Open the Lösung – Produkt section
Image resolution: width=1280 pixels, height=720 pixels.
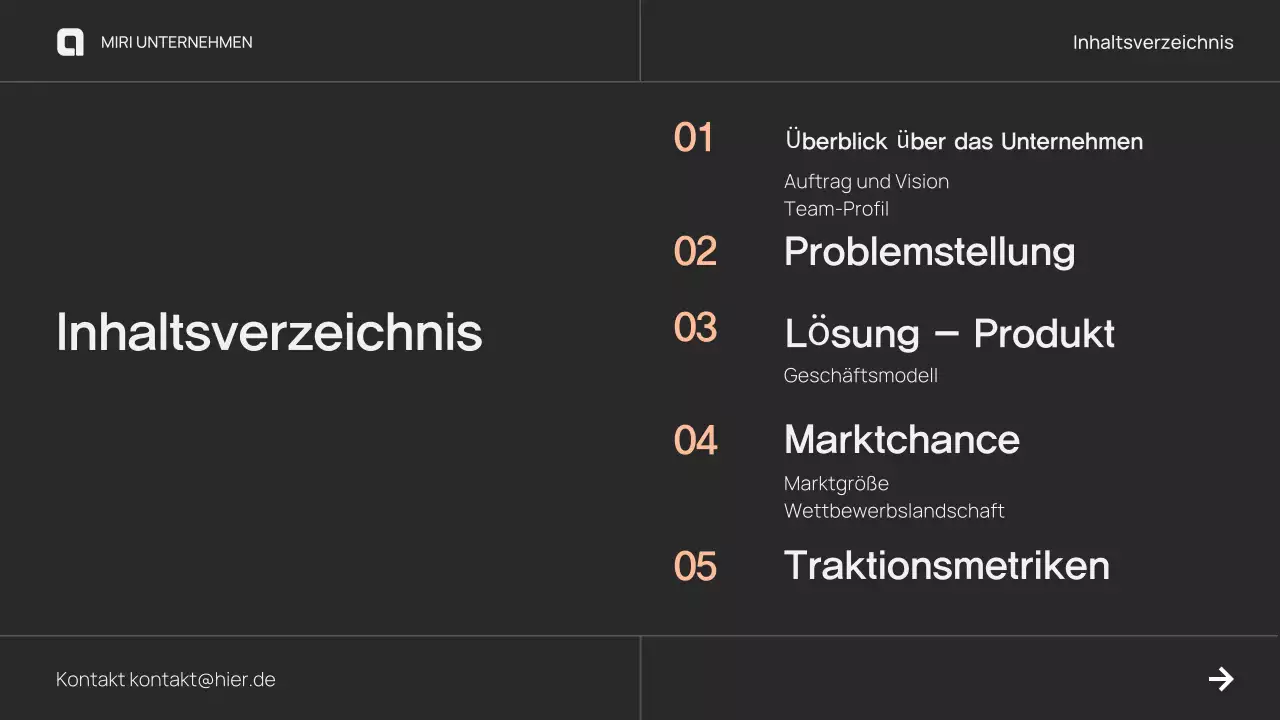click(949, 334)
